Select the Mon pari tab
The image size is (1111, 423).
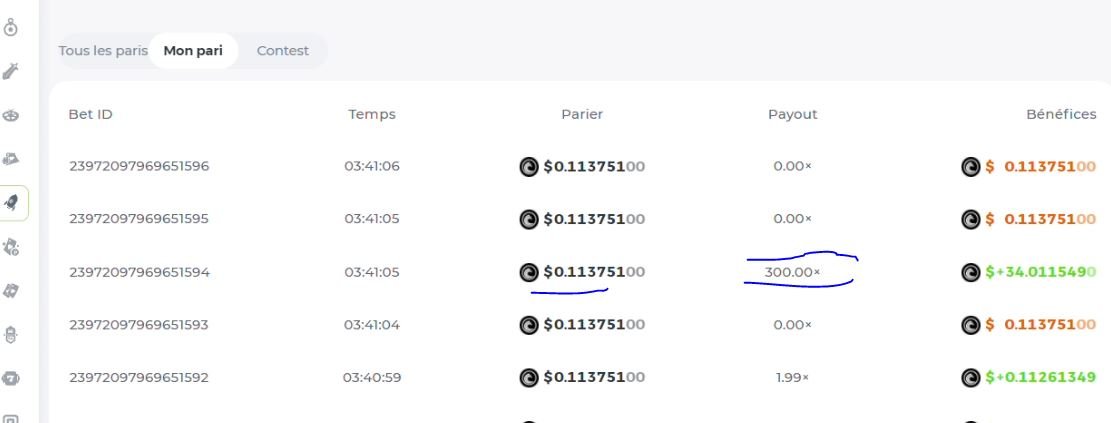click(193, 51)
